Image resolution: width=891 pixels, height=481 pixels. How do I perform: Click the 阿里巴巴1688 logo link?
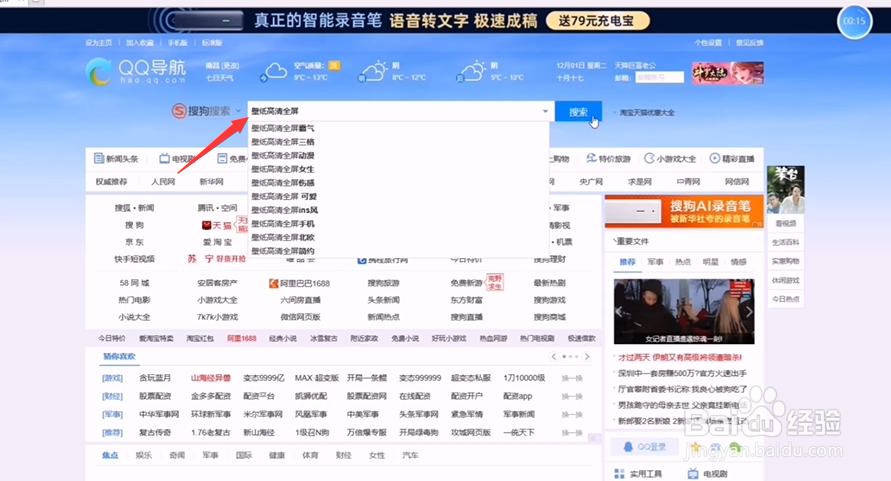pyautogui.click(x=299, y=283)
